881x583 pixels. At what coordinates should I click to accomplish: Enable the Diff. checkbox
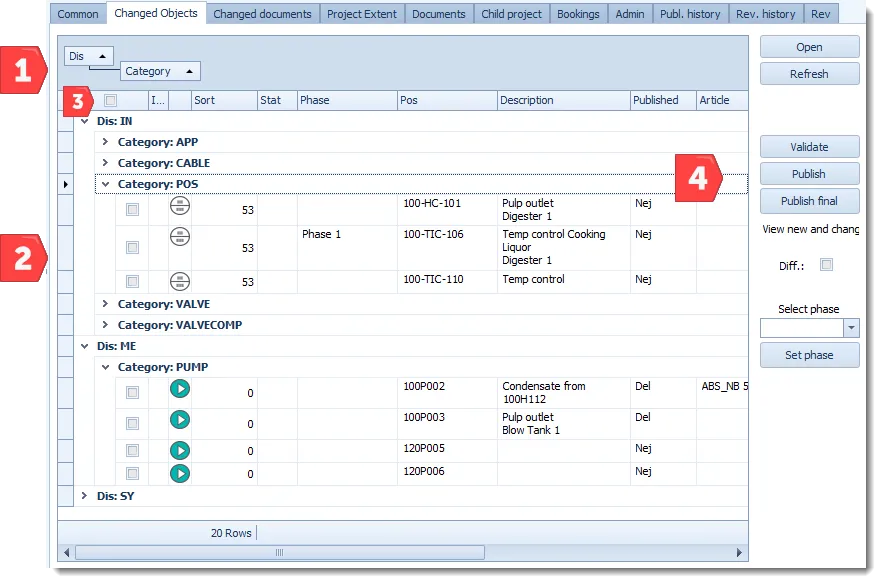826,265
